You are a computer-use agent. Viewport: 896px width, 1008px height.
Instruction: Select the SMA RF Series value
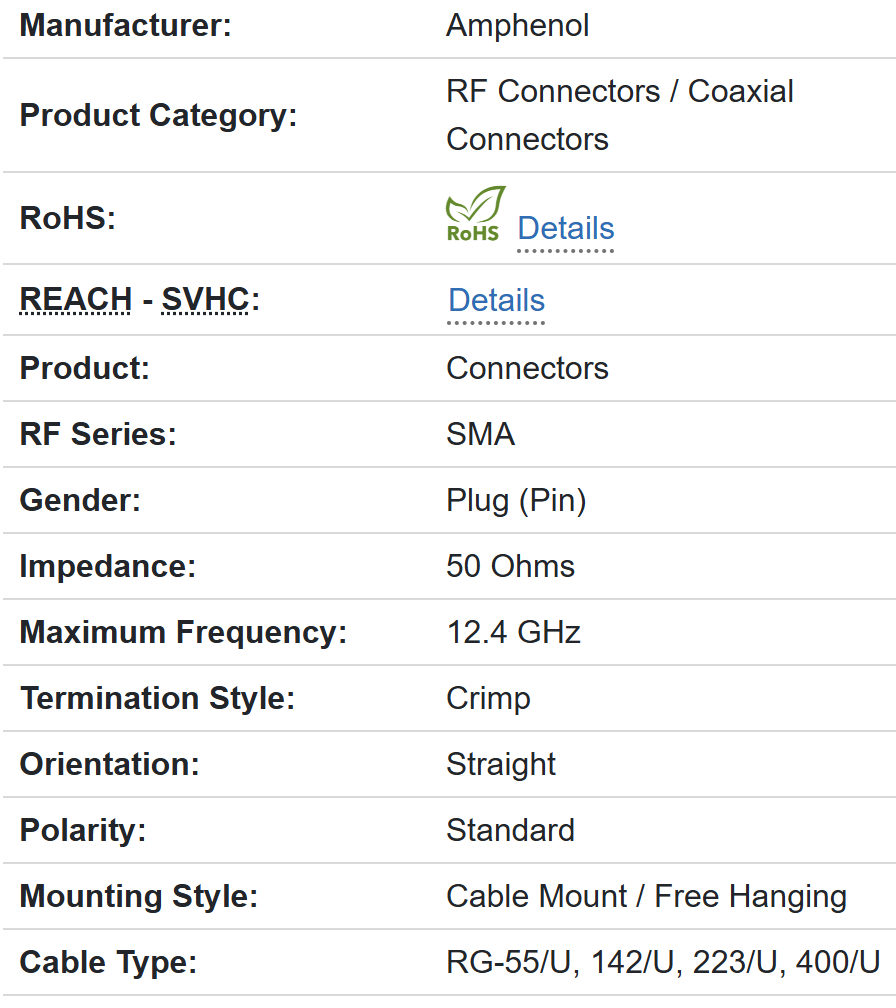[481, 434]
